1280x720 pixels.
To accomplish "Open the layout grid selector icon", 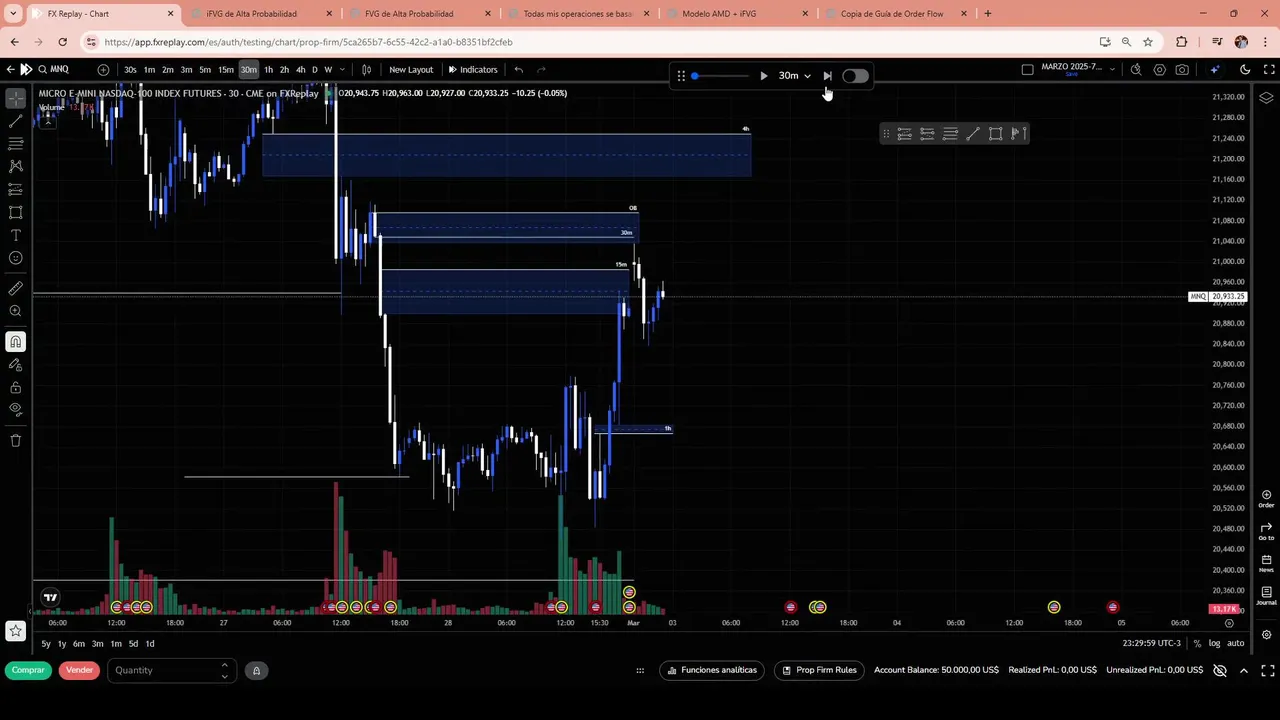I will tap(1027, 69).
